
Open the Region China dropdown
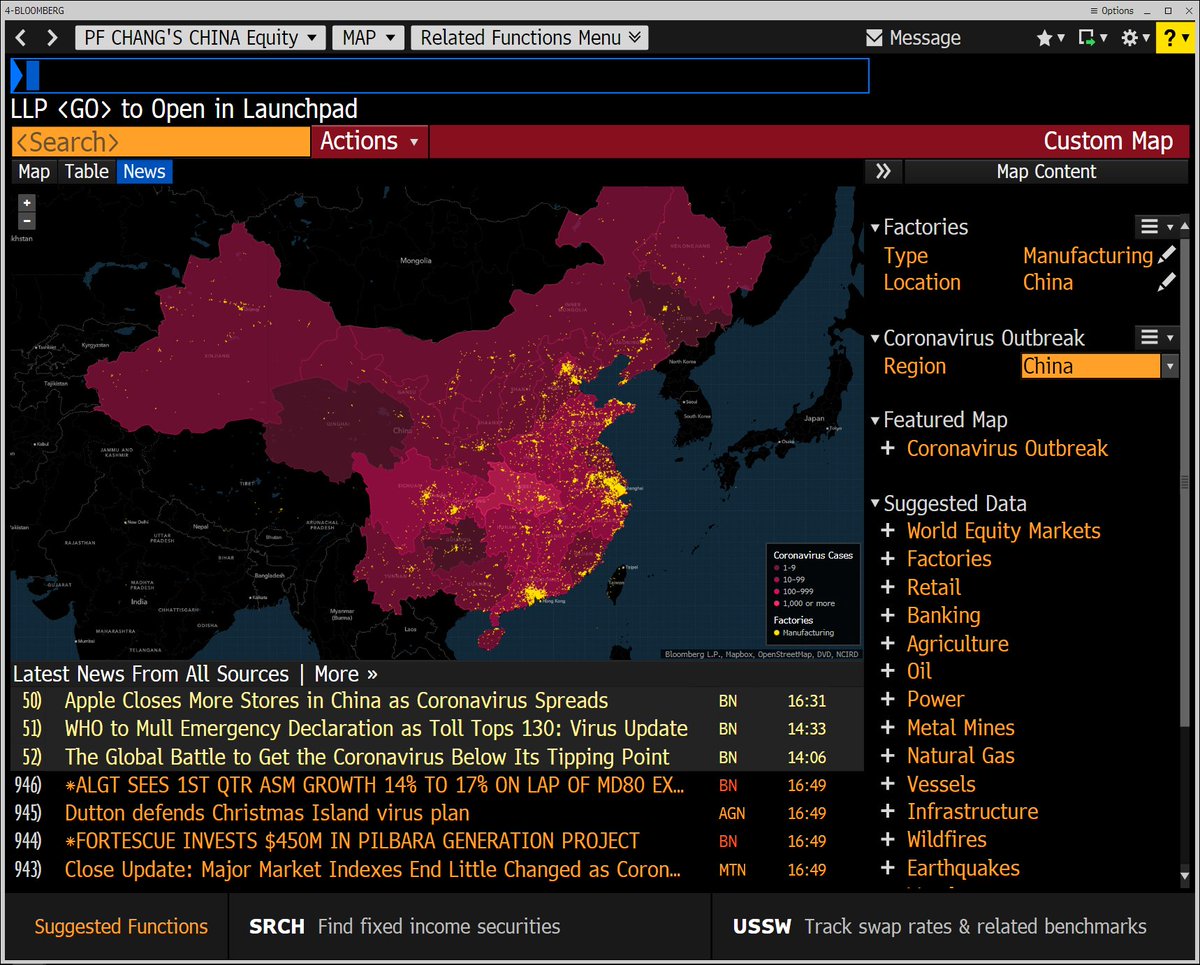point(1169,367)
